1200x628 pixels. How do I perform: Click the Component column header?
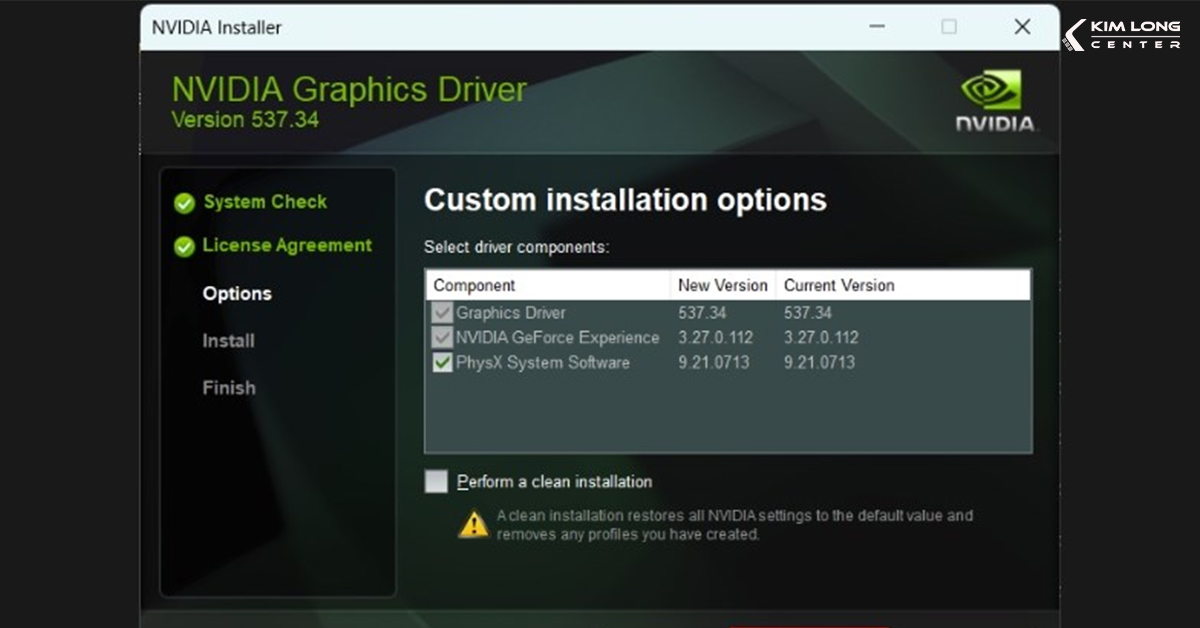tap(475, 285)
